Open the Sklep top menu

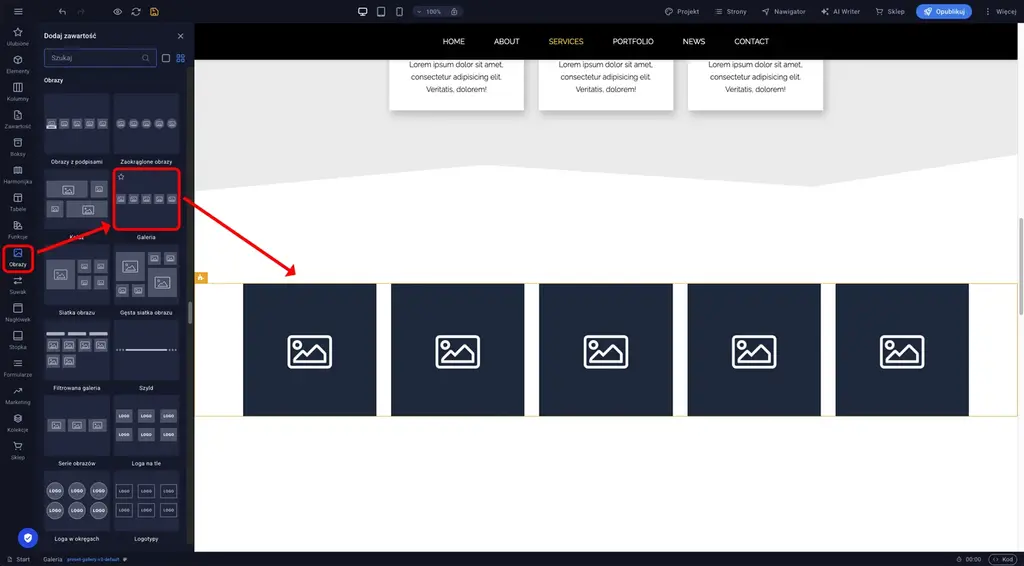(x=889, y=12)
